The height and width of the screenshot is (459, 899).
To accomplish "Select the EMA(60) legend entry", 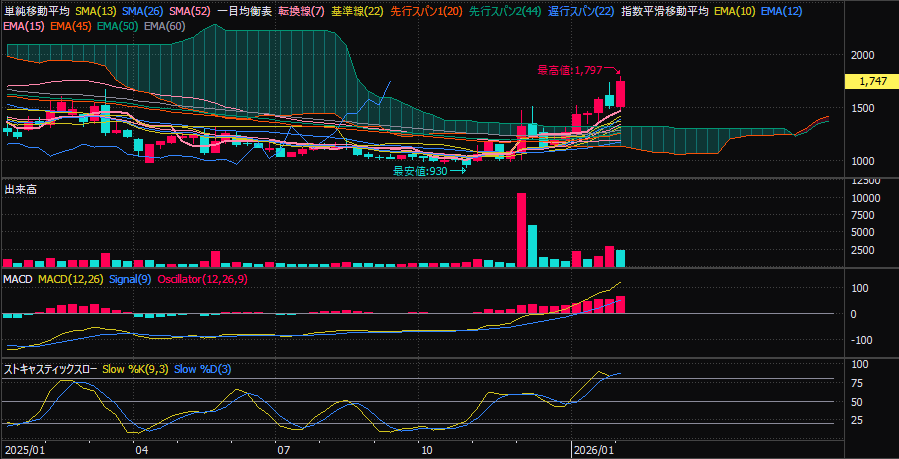I will pos(164,25).
